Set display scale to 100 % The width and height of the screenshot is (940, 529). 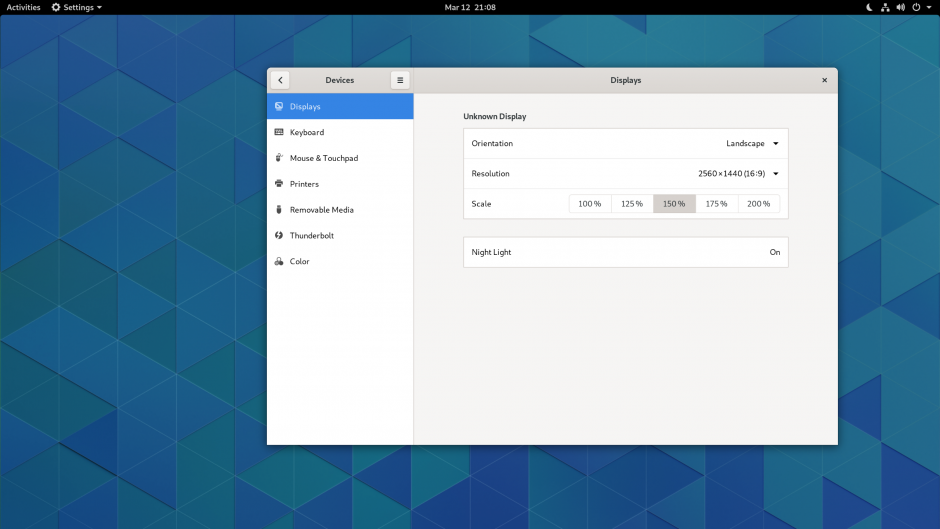tap(590, 204)
